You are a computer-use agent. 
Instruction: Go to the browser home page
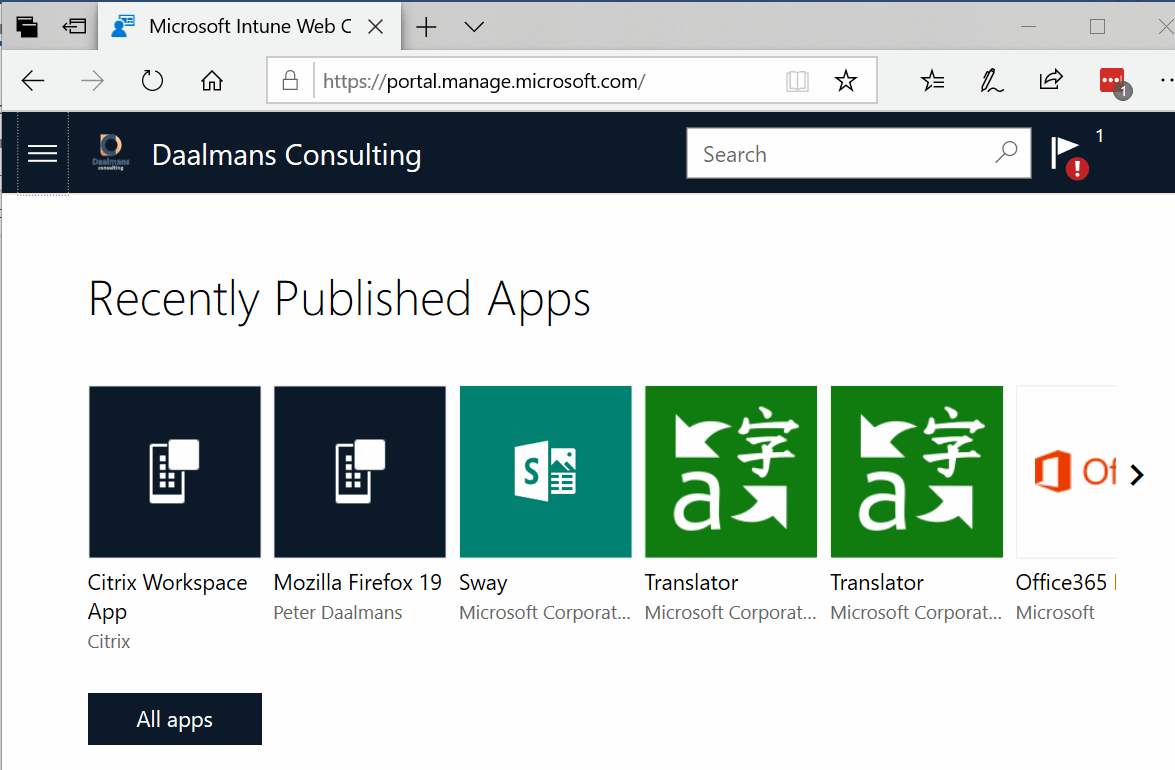[212, 81]
